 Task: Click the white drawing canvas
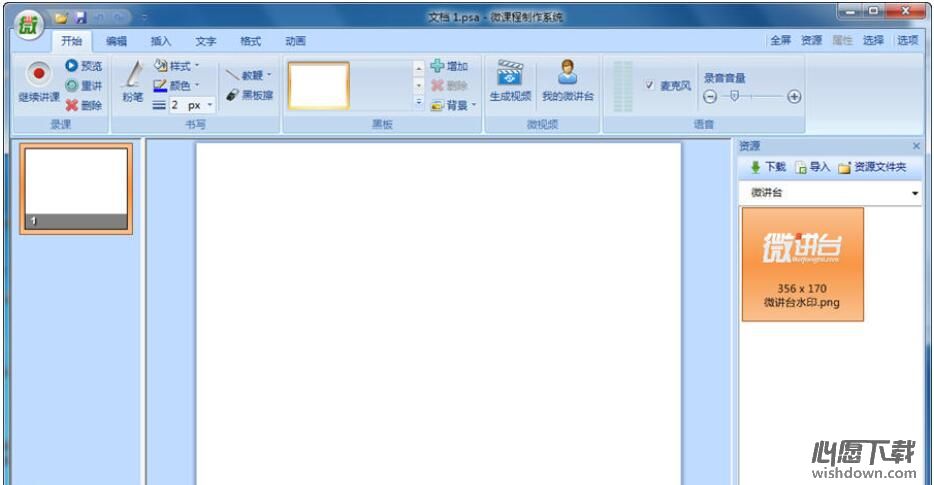click(438, 313)
